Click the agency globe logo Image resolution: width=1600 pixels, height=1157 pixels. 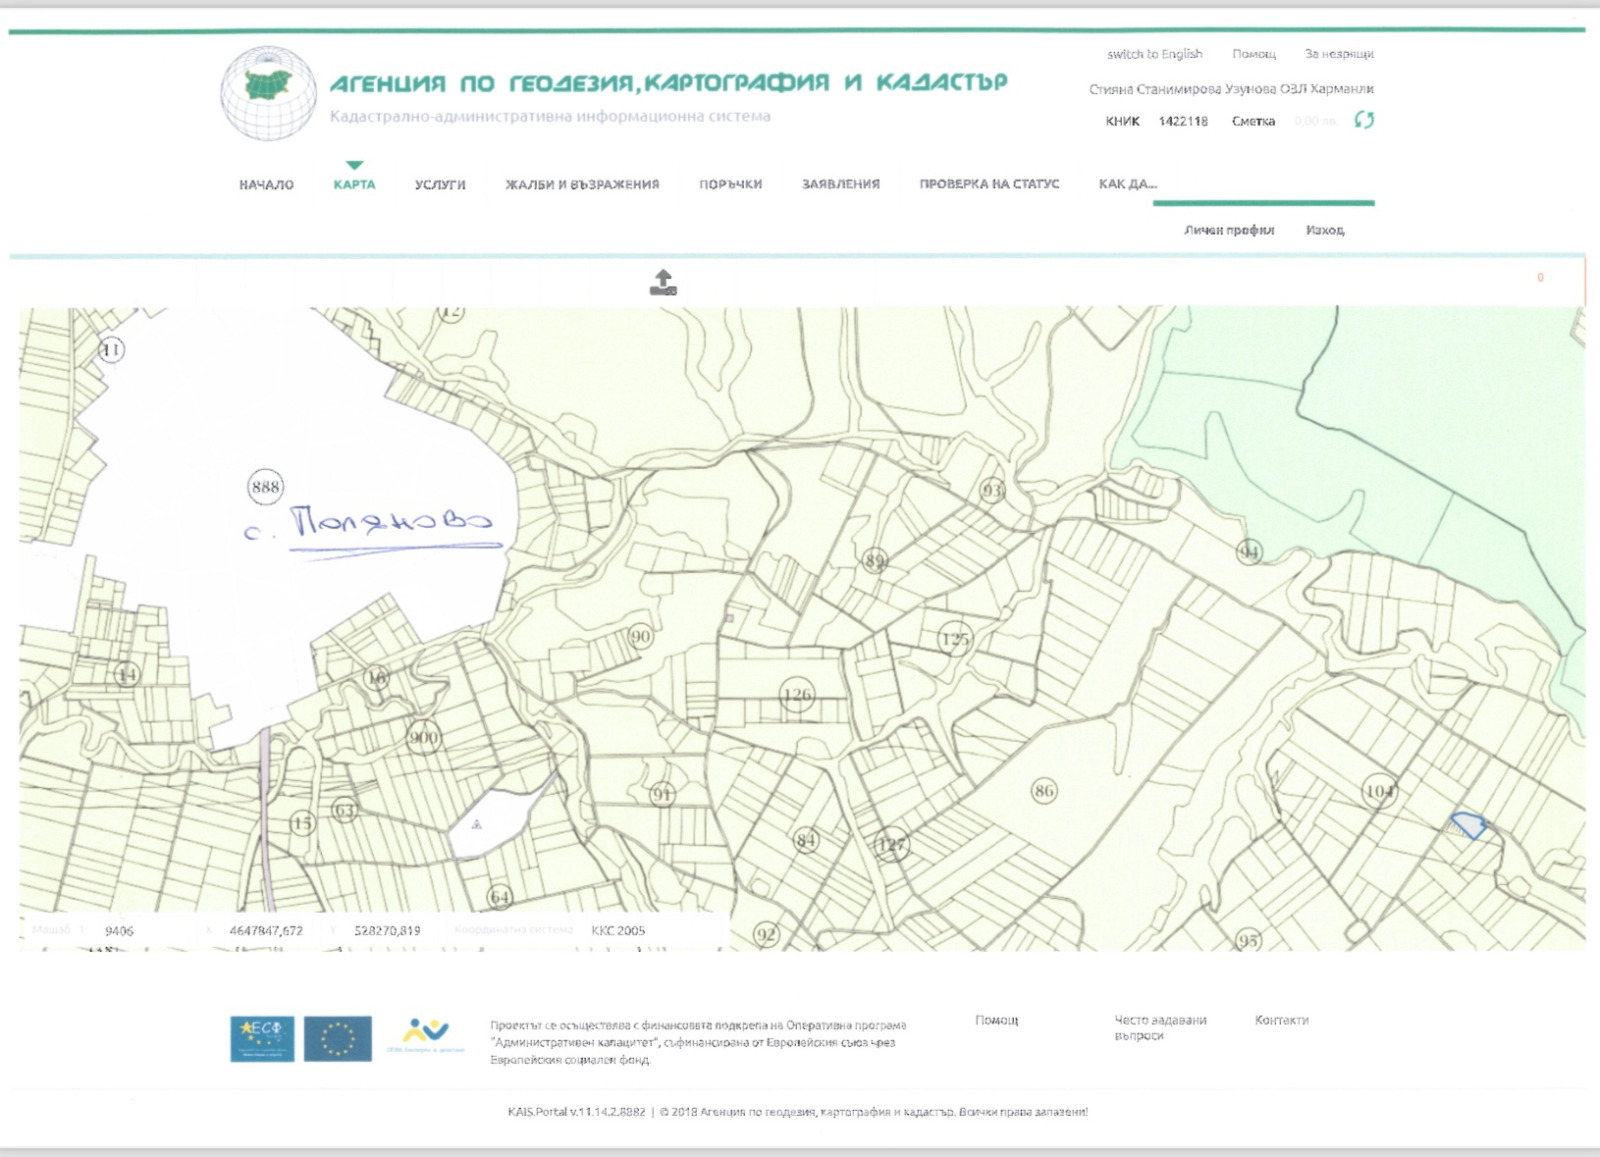pos(268,93)
